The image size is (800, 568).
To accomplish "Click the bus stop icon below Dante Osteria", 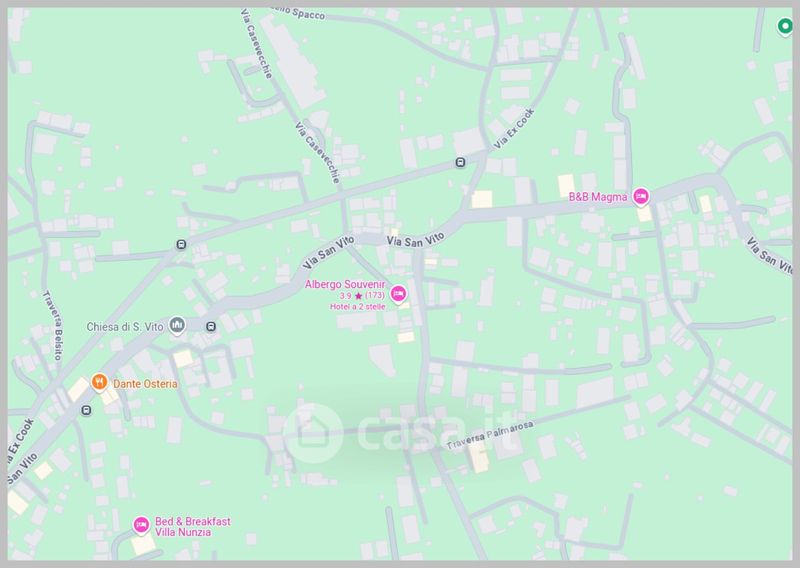I will (x=86, y=410).
